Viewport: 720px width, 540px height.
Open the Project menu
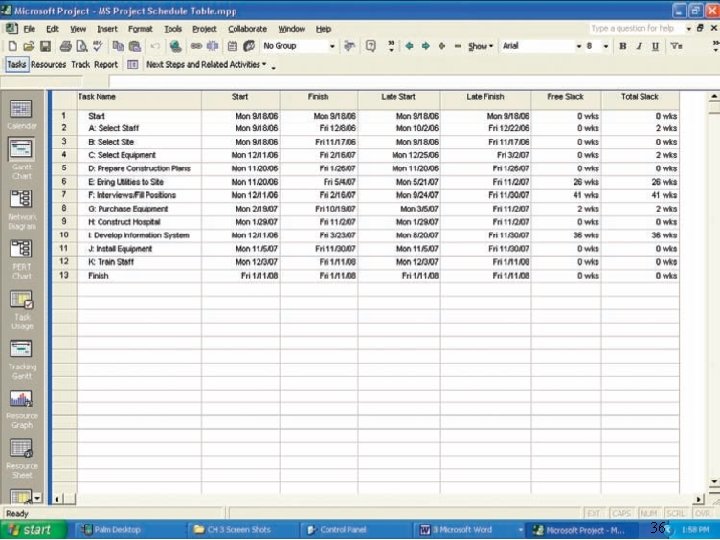coord(204,29)
